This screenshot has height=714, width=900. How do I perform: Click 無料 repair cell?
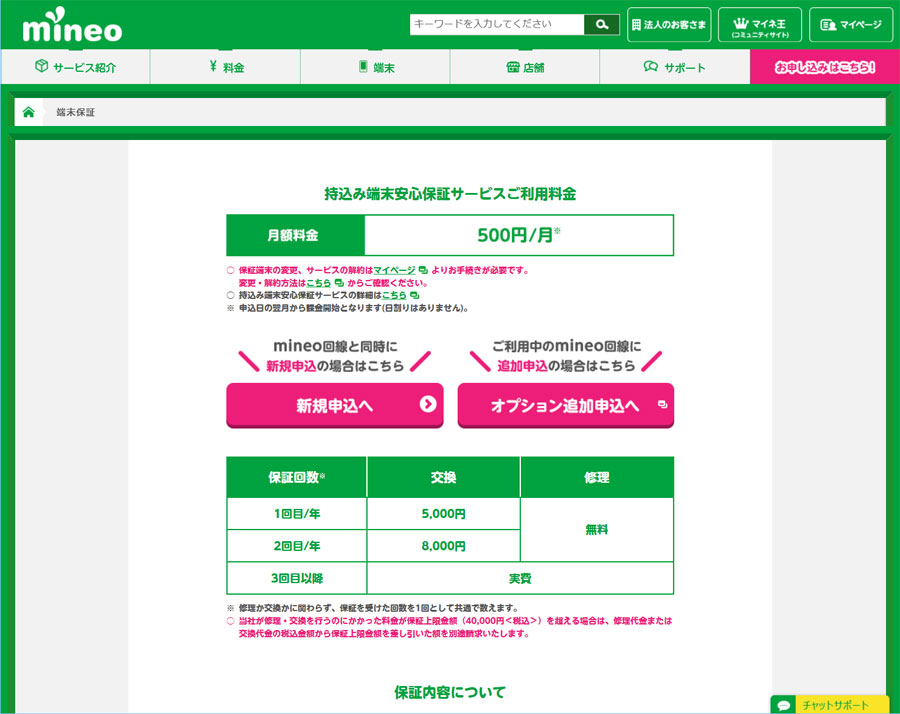pyautogui.click(x=597, y=530)
